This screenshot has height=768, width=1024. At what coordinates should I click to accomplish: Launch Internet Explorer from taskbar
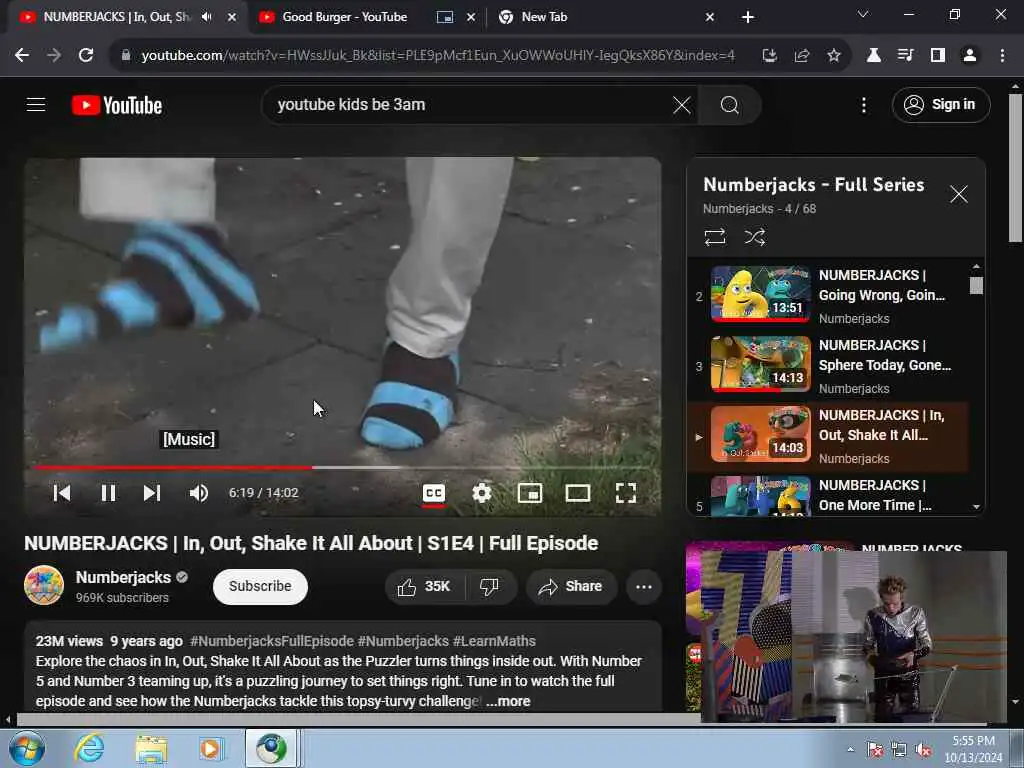pos(89,748)
